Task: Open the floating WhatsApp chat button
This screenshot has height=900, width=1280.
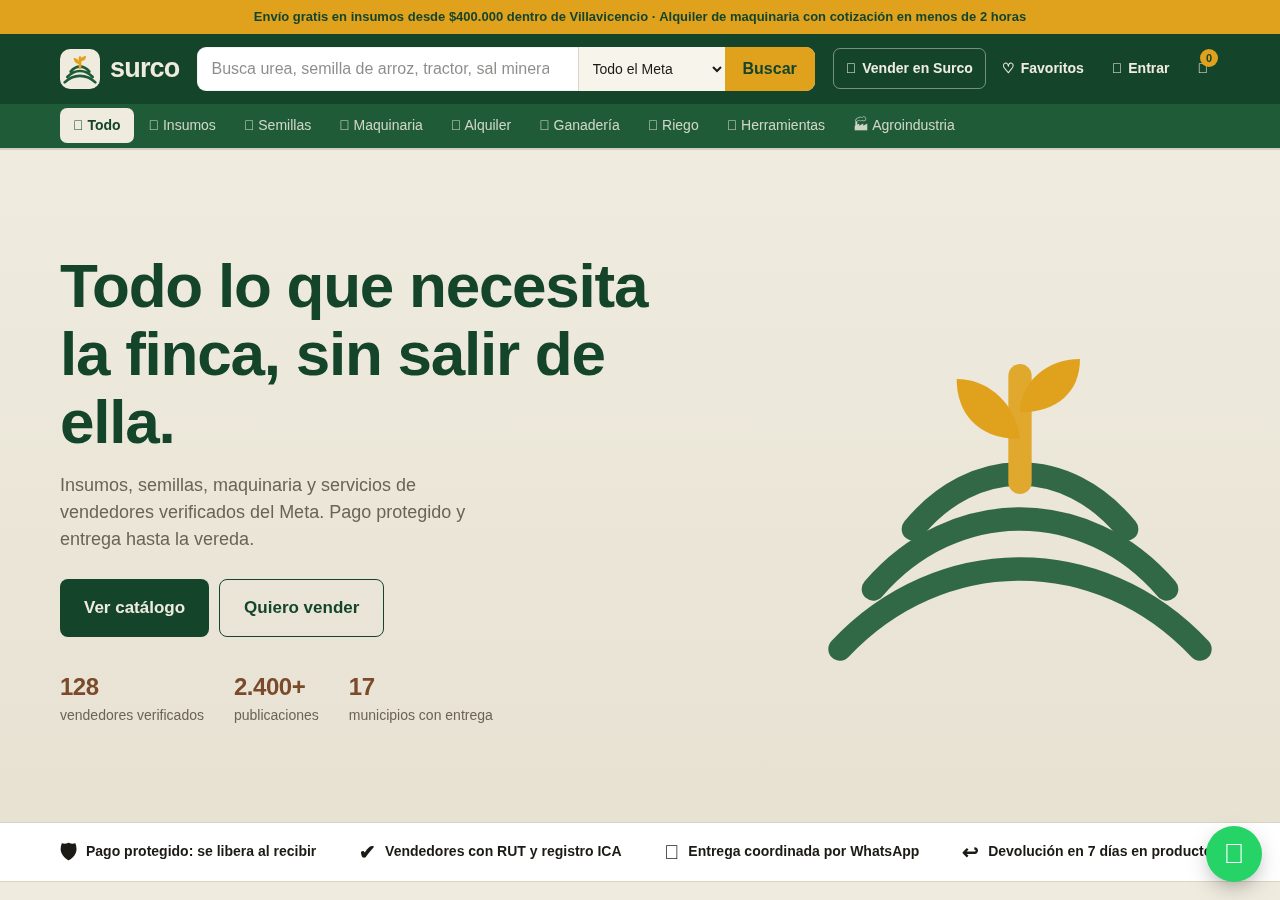Action: point(1234,854)
